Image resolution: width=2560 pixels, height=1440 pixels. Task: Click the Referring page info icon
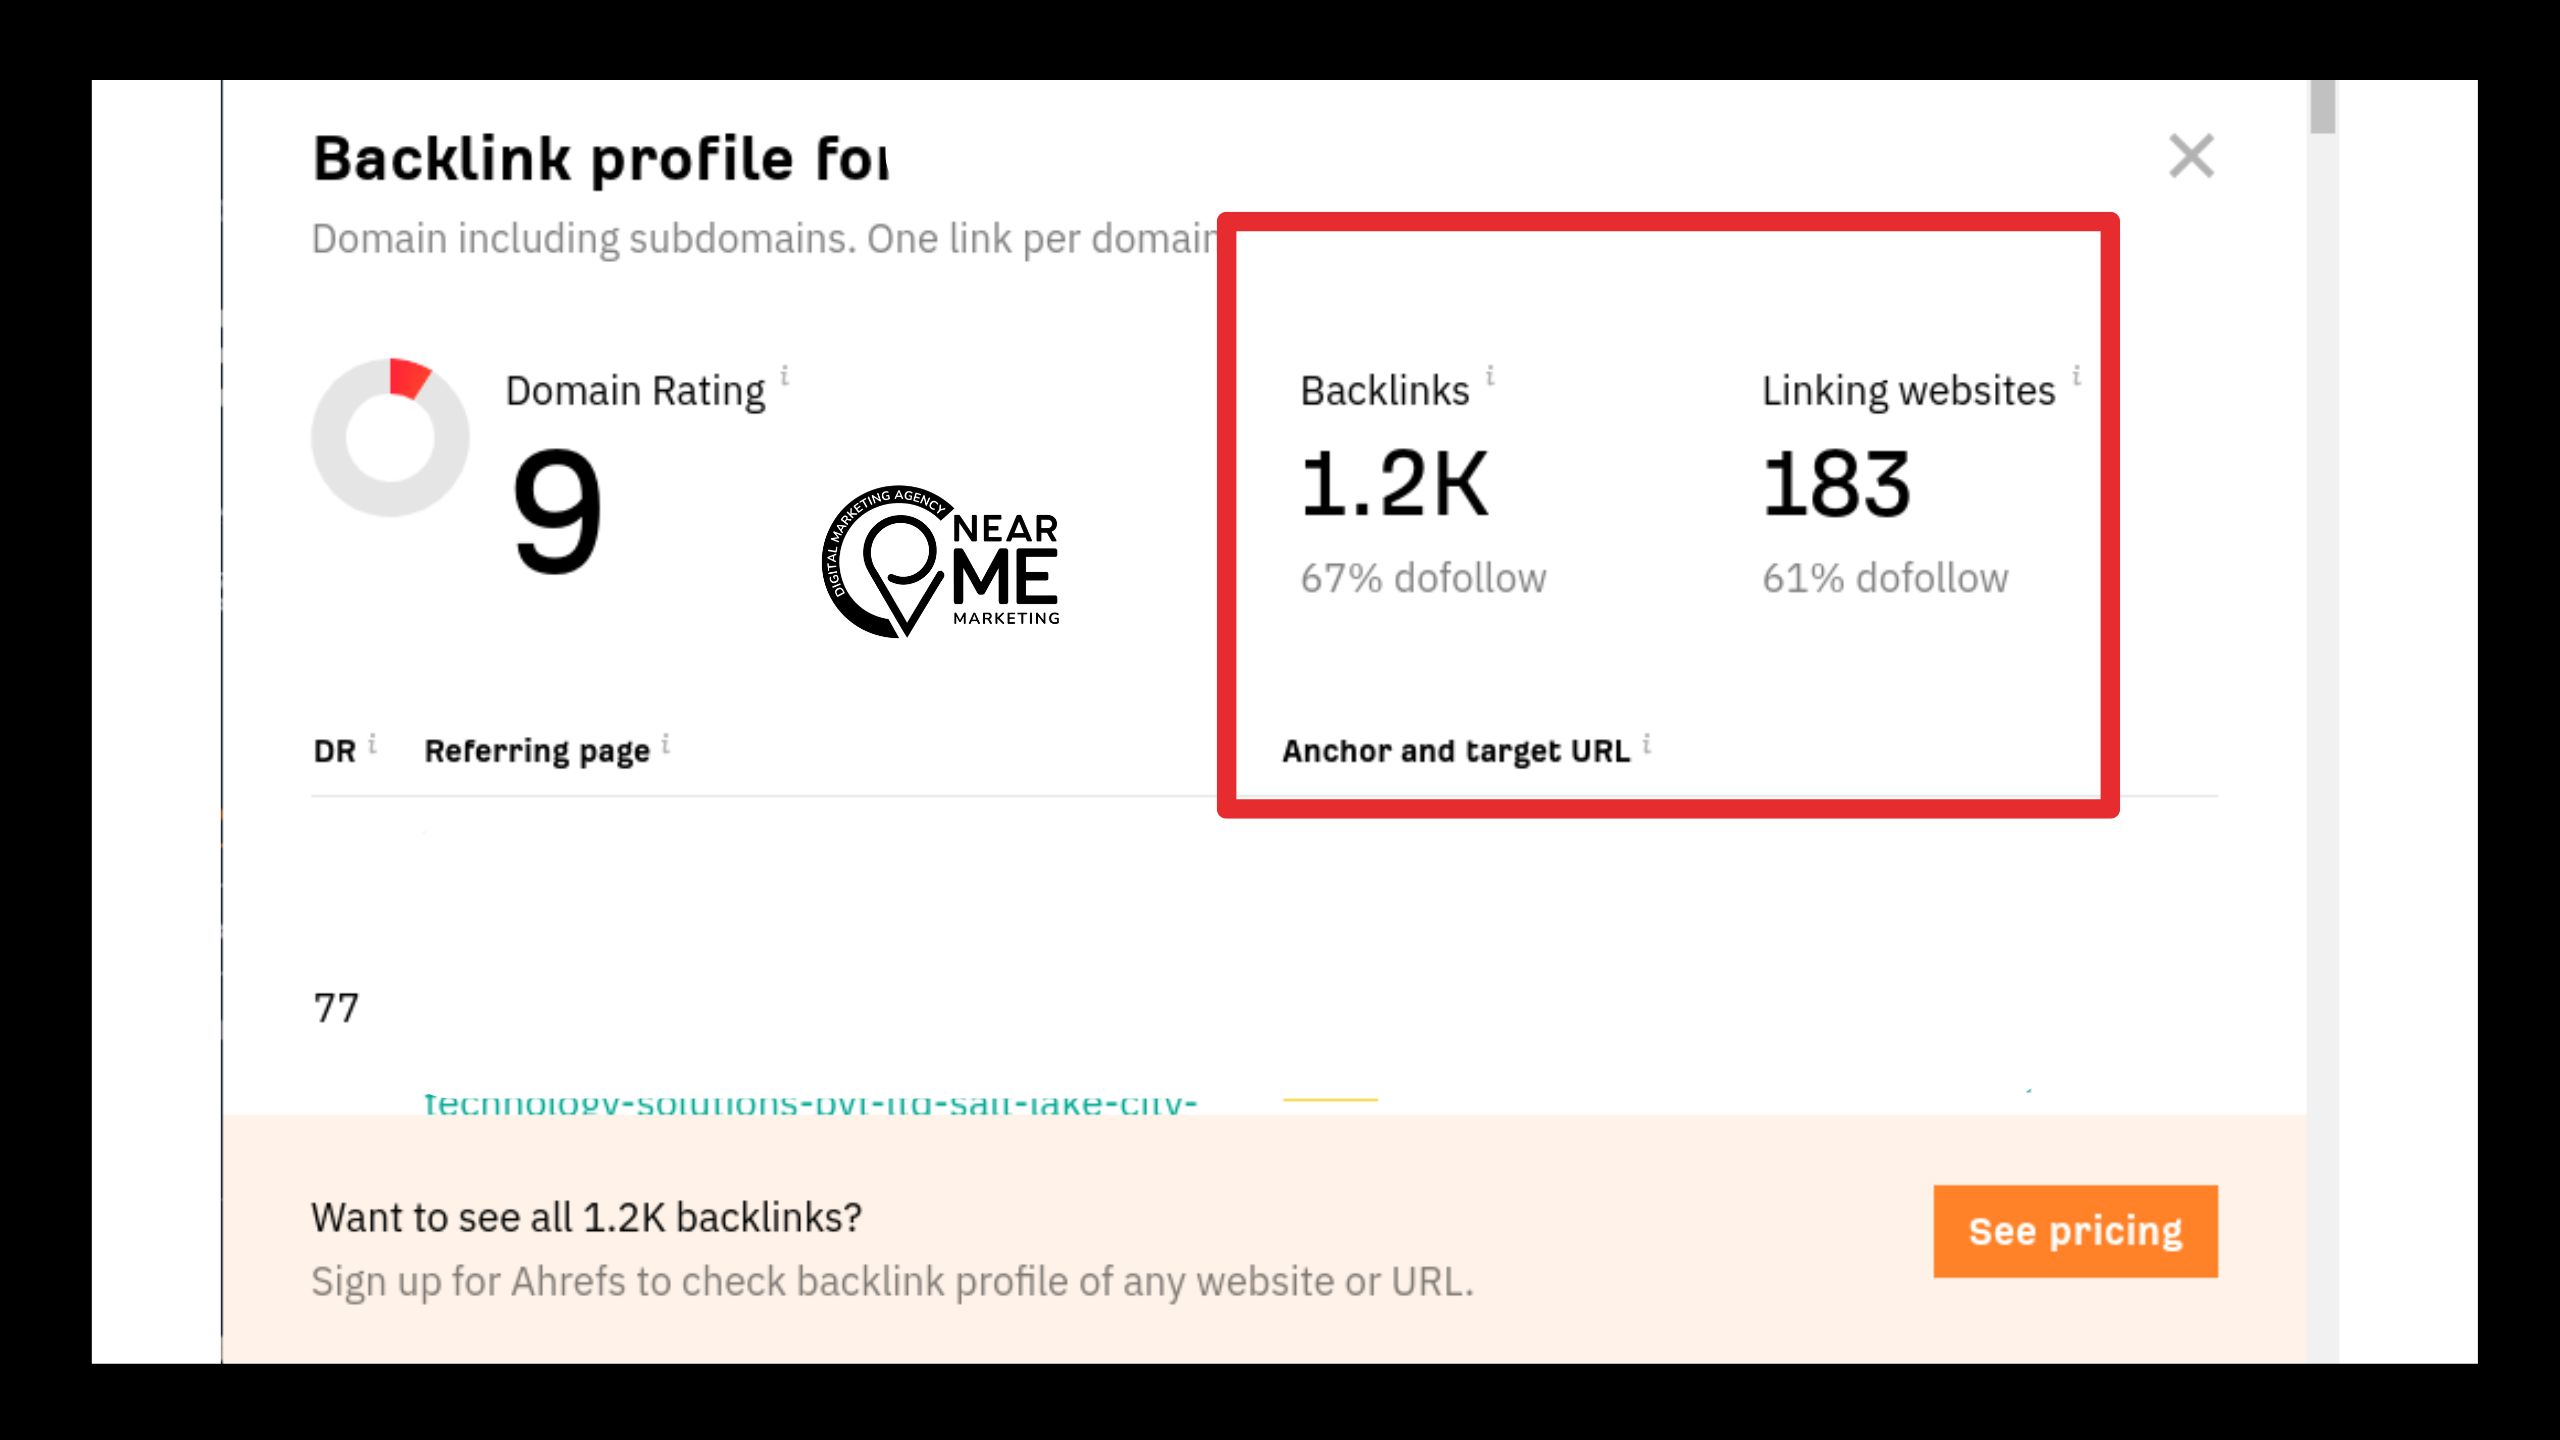(x=666, y=744)
